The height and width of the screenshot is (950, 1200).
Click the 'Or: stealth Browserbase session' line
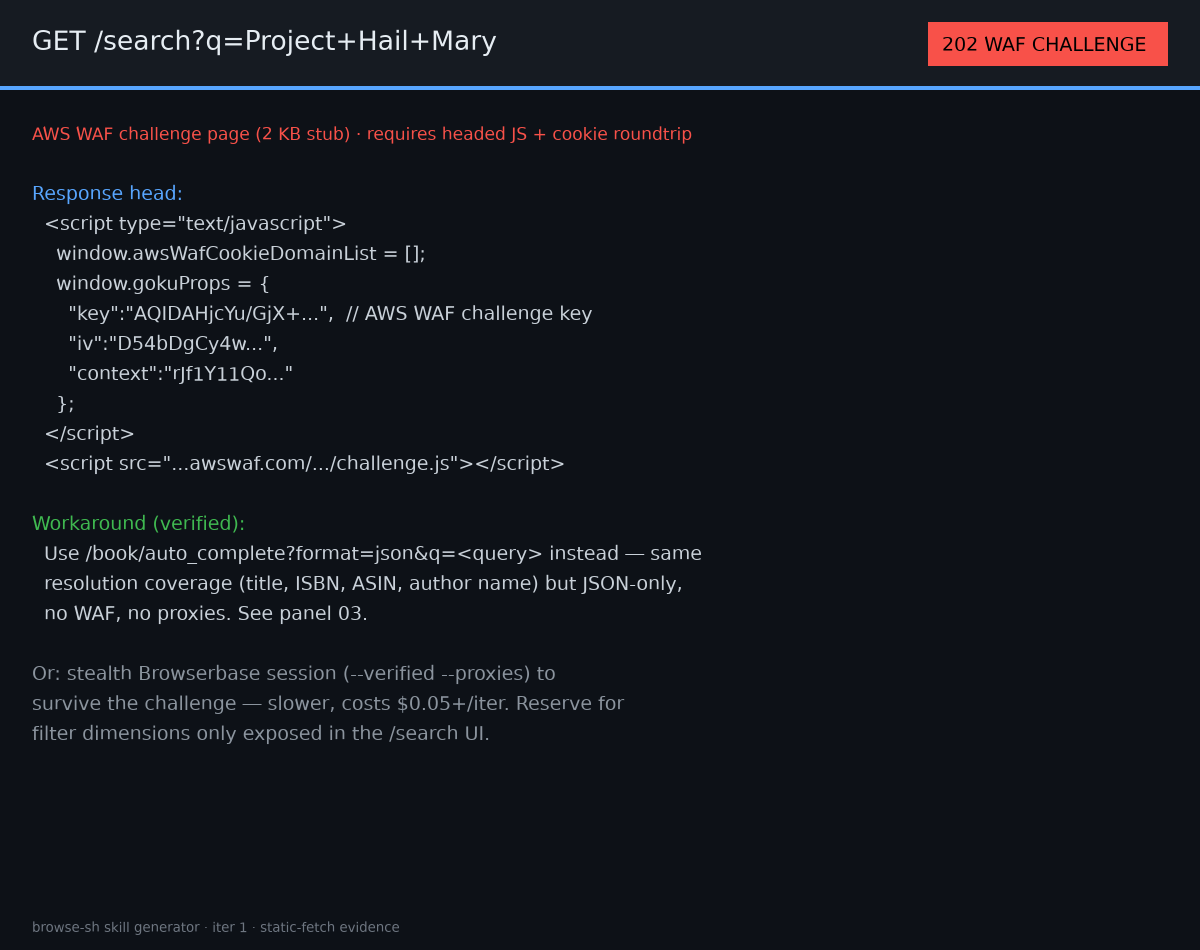point(294,673)
